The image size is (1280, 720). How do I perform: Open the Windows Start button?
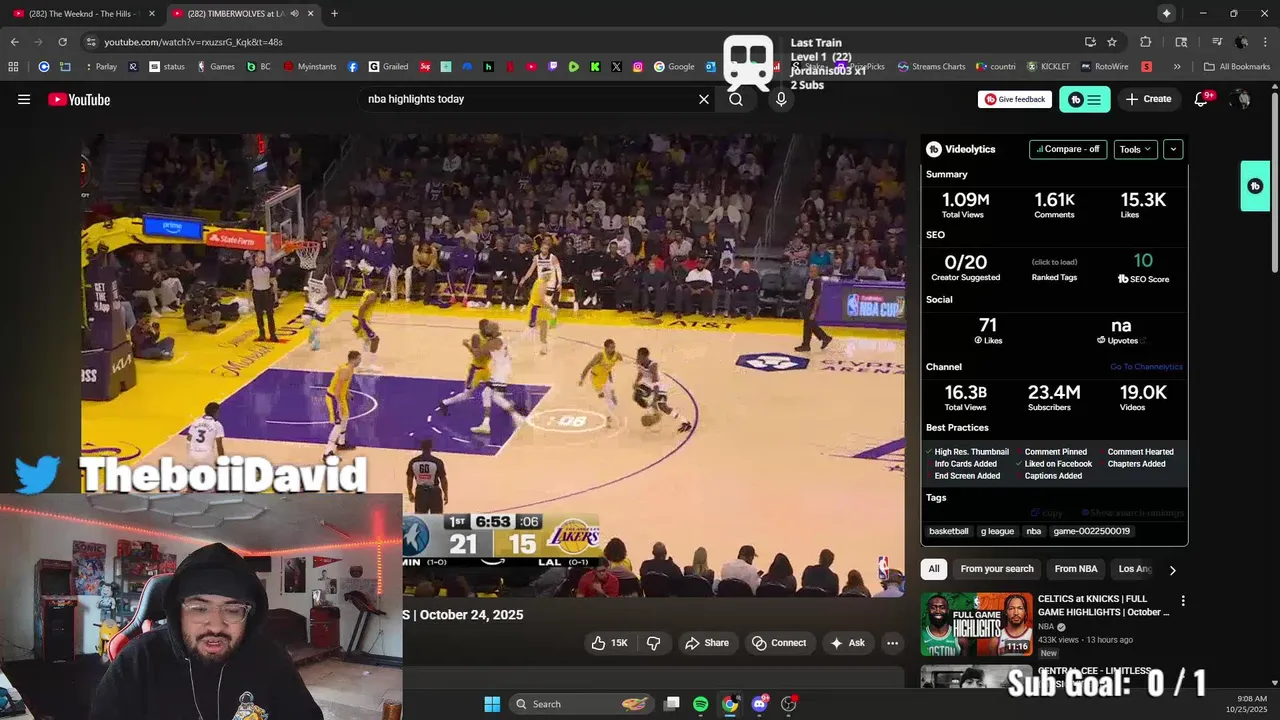coord(492,704)
